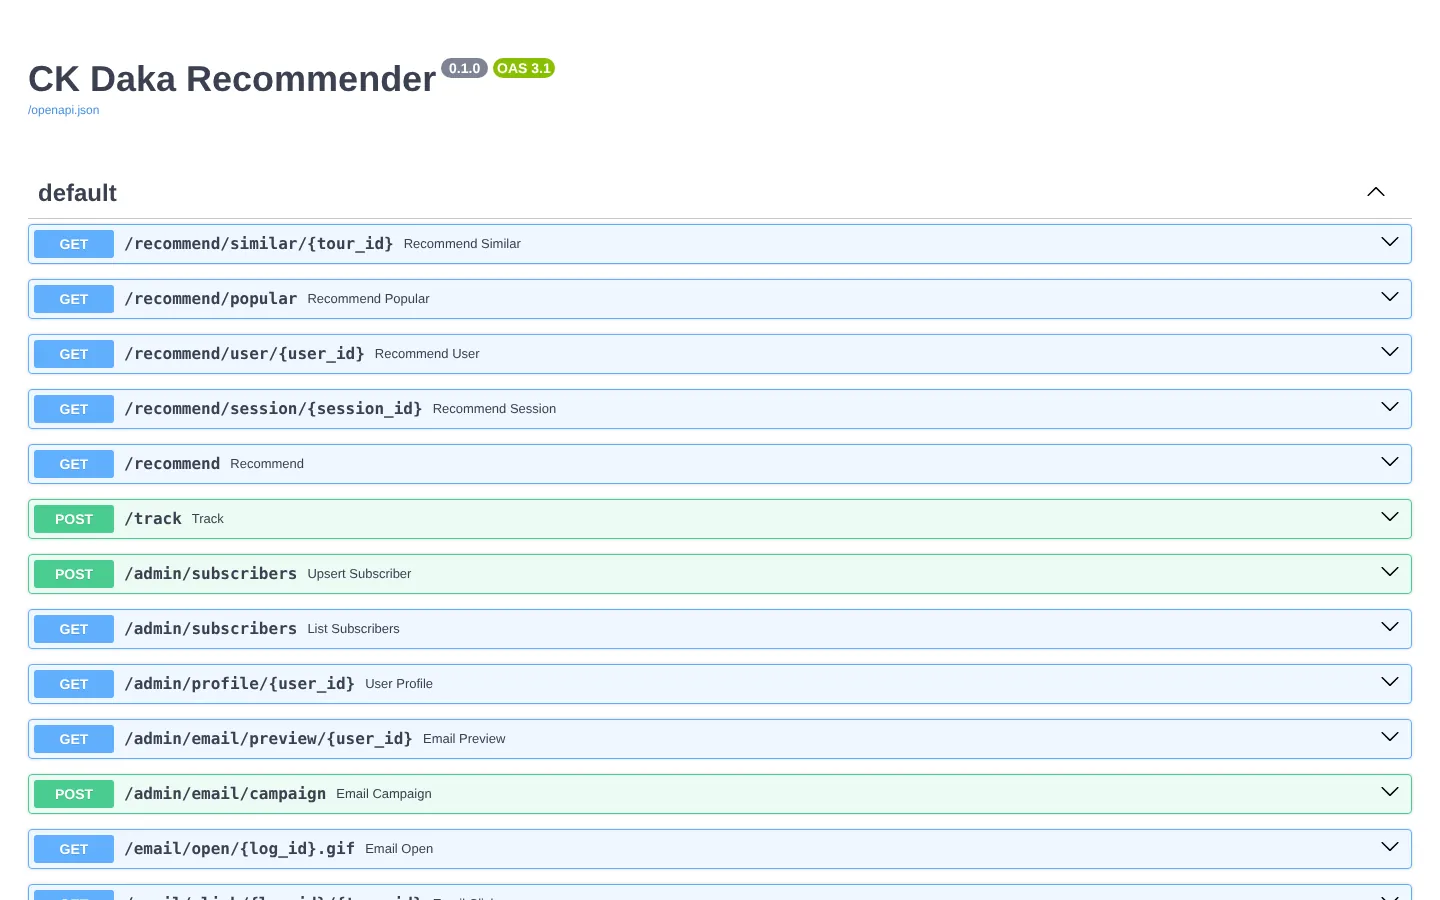Click POST badge for Upsert Subscriber

(x=74, y=574)
